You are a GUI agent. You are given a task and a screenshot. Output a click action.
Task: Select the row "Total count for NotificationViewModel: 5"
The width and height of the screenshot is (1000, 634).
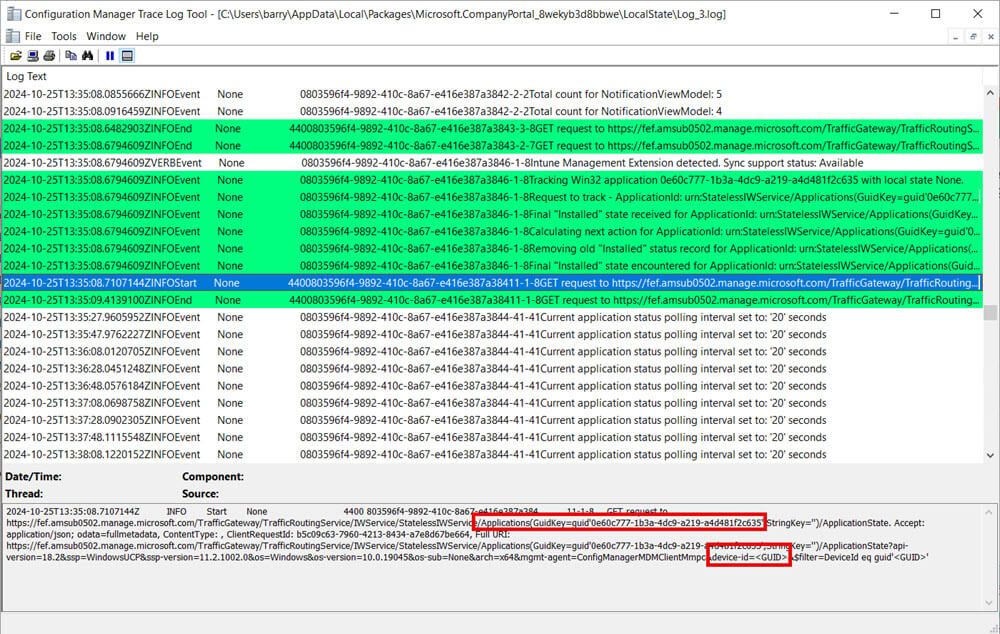click(492, 94)
